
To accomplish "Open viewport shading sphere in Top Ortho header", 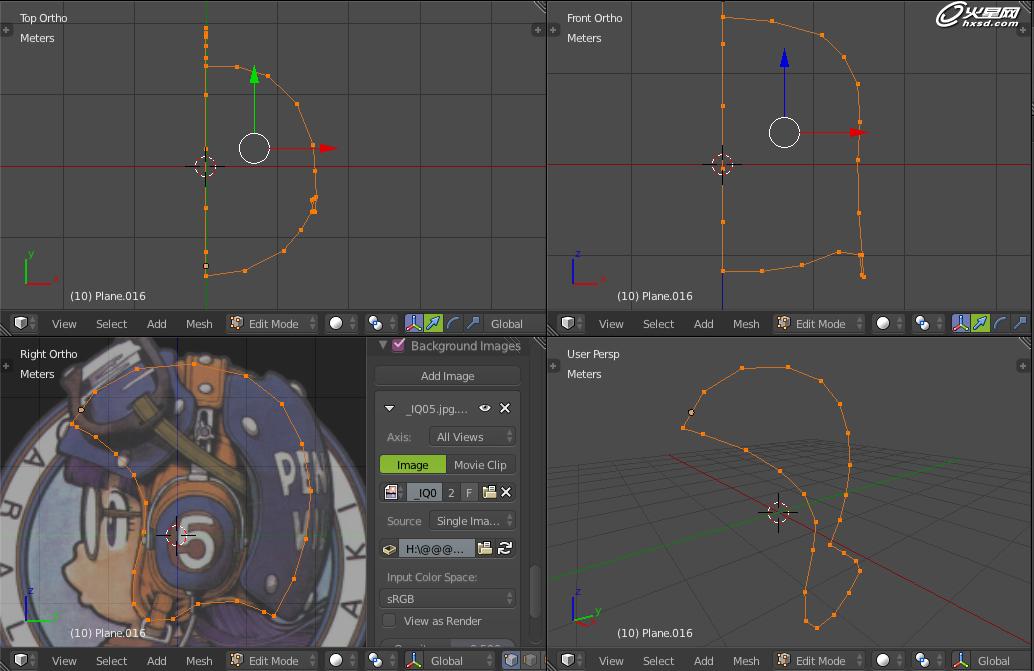I will click(340, 323).
